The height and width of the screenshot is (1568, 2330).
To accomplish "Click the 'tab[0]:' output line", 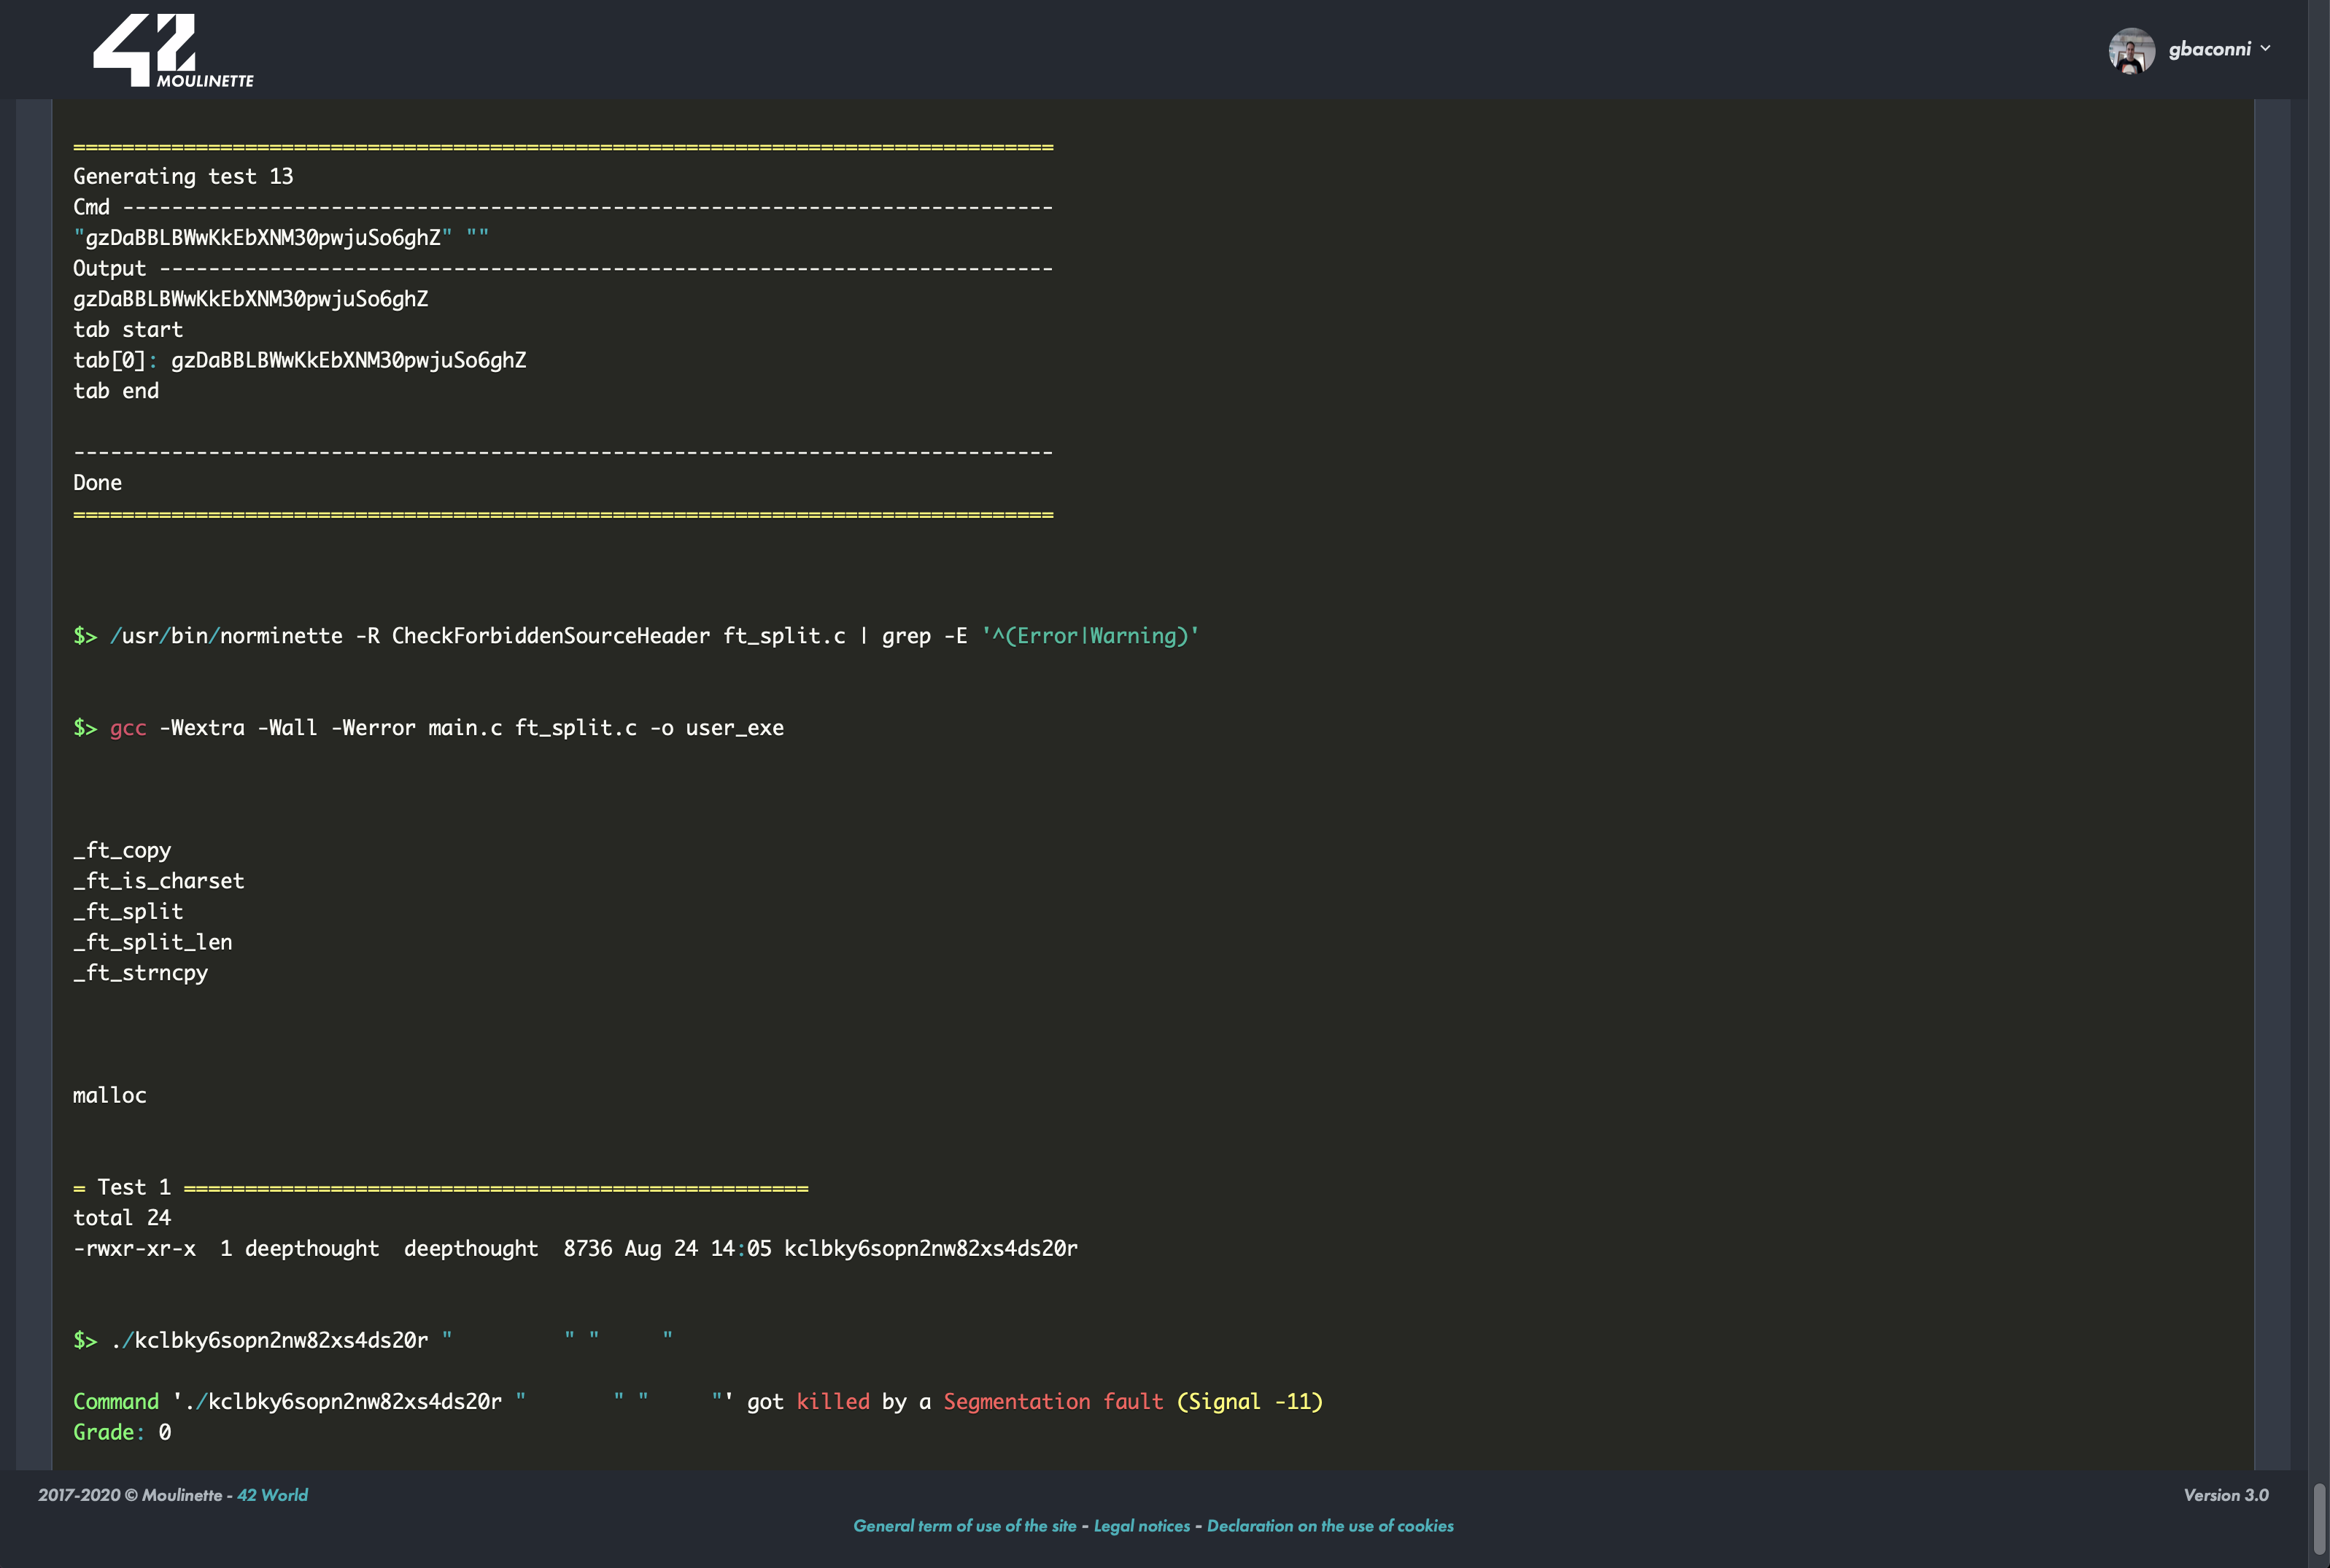I will coord(299,360).
